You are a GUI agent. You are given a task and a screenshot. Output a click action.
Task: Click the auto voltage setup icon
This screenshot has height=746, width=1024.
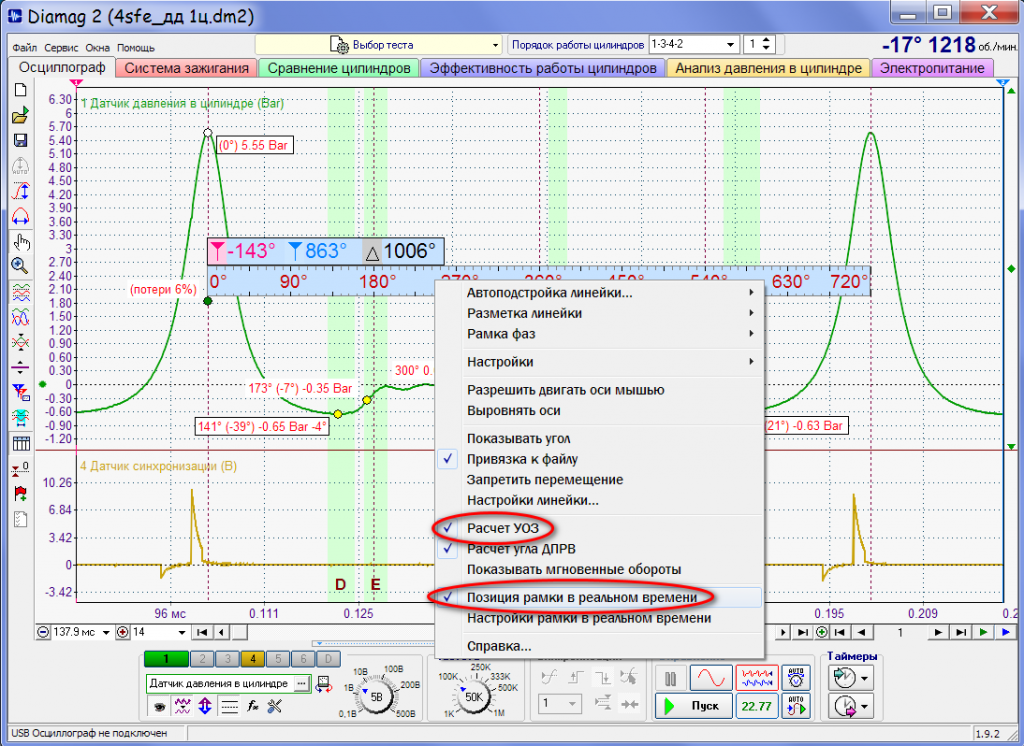coord(796,677)
